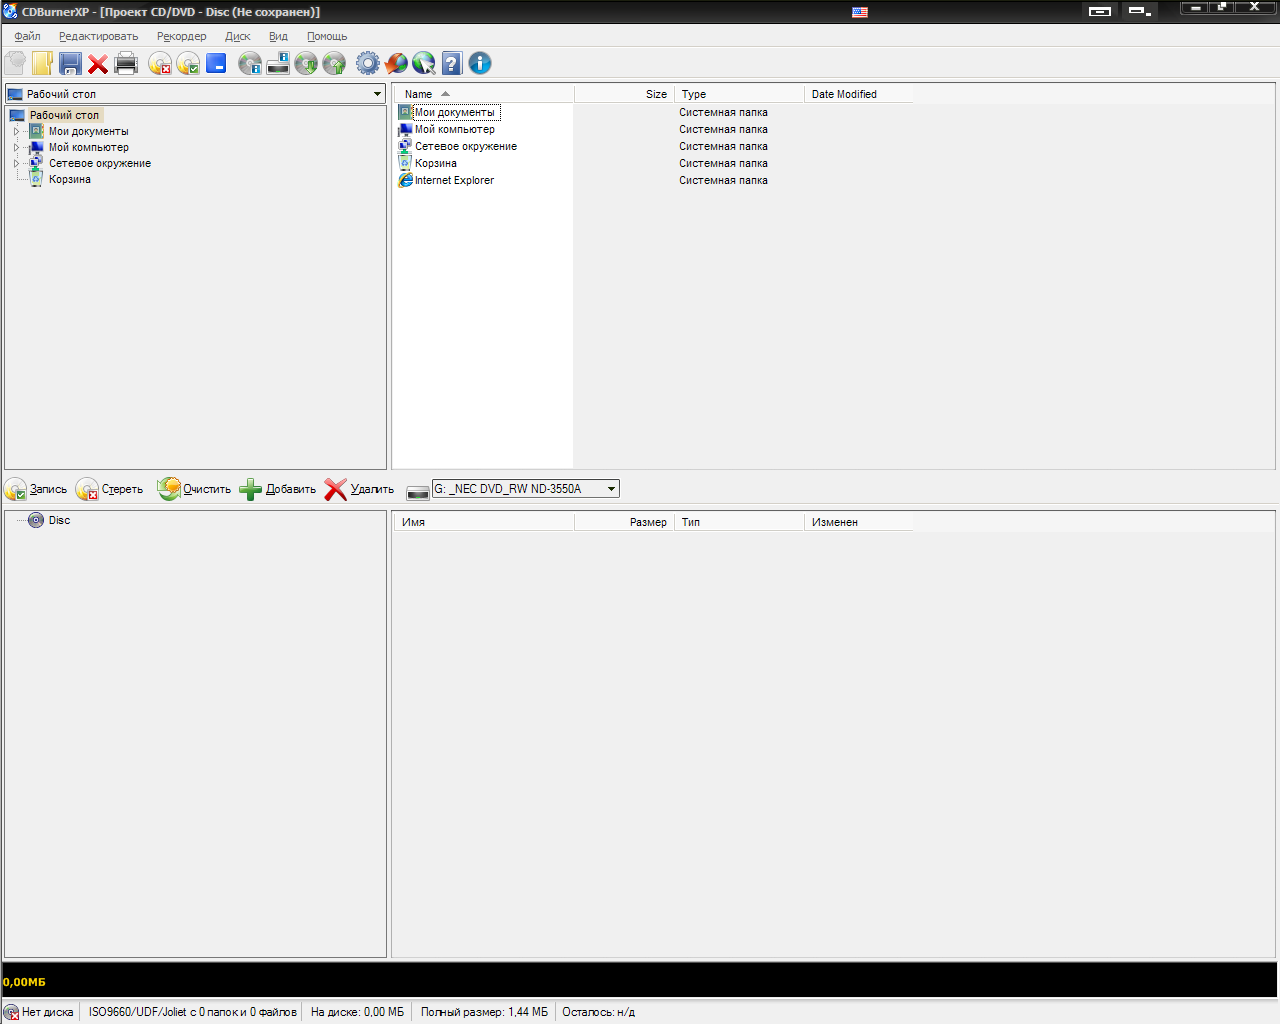Screen dimensions: 1280x1024
Task: Select Мой компьютер in the file list
Action: [455, 129]
